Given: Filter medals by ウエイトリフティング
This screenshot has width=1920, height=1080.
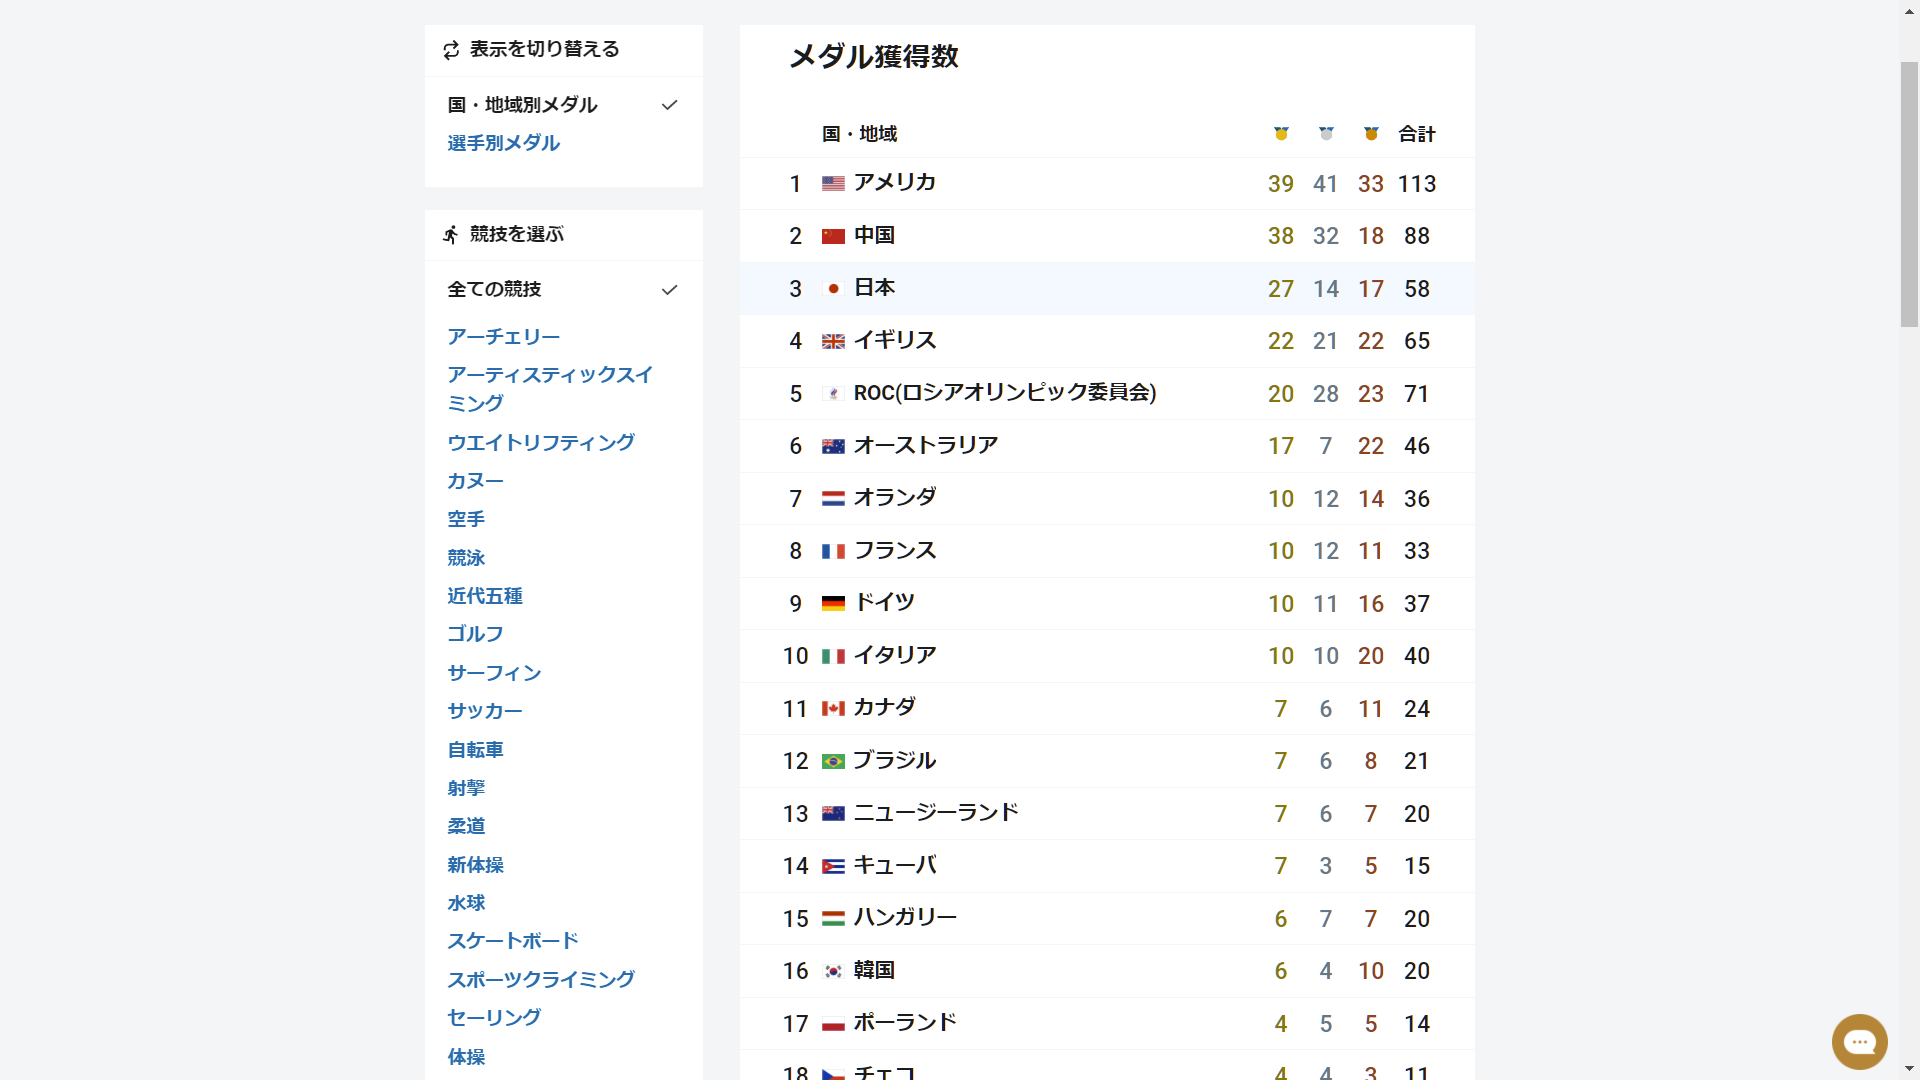Looking at the screenshot, I should [540, 443].
